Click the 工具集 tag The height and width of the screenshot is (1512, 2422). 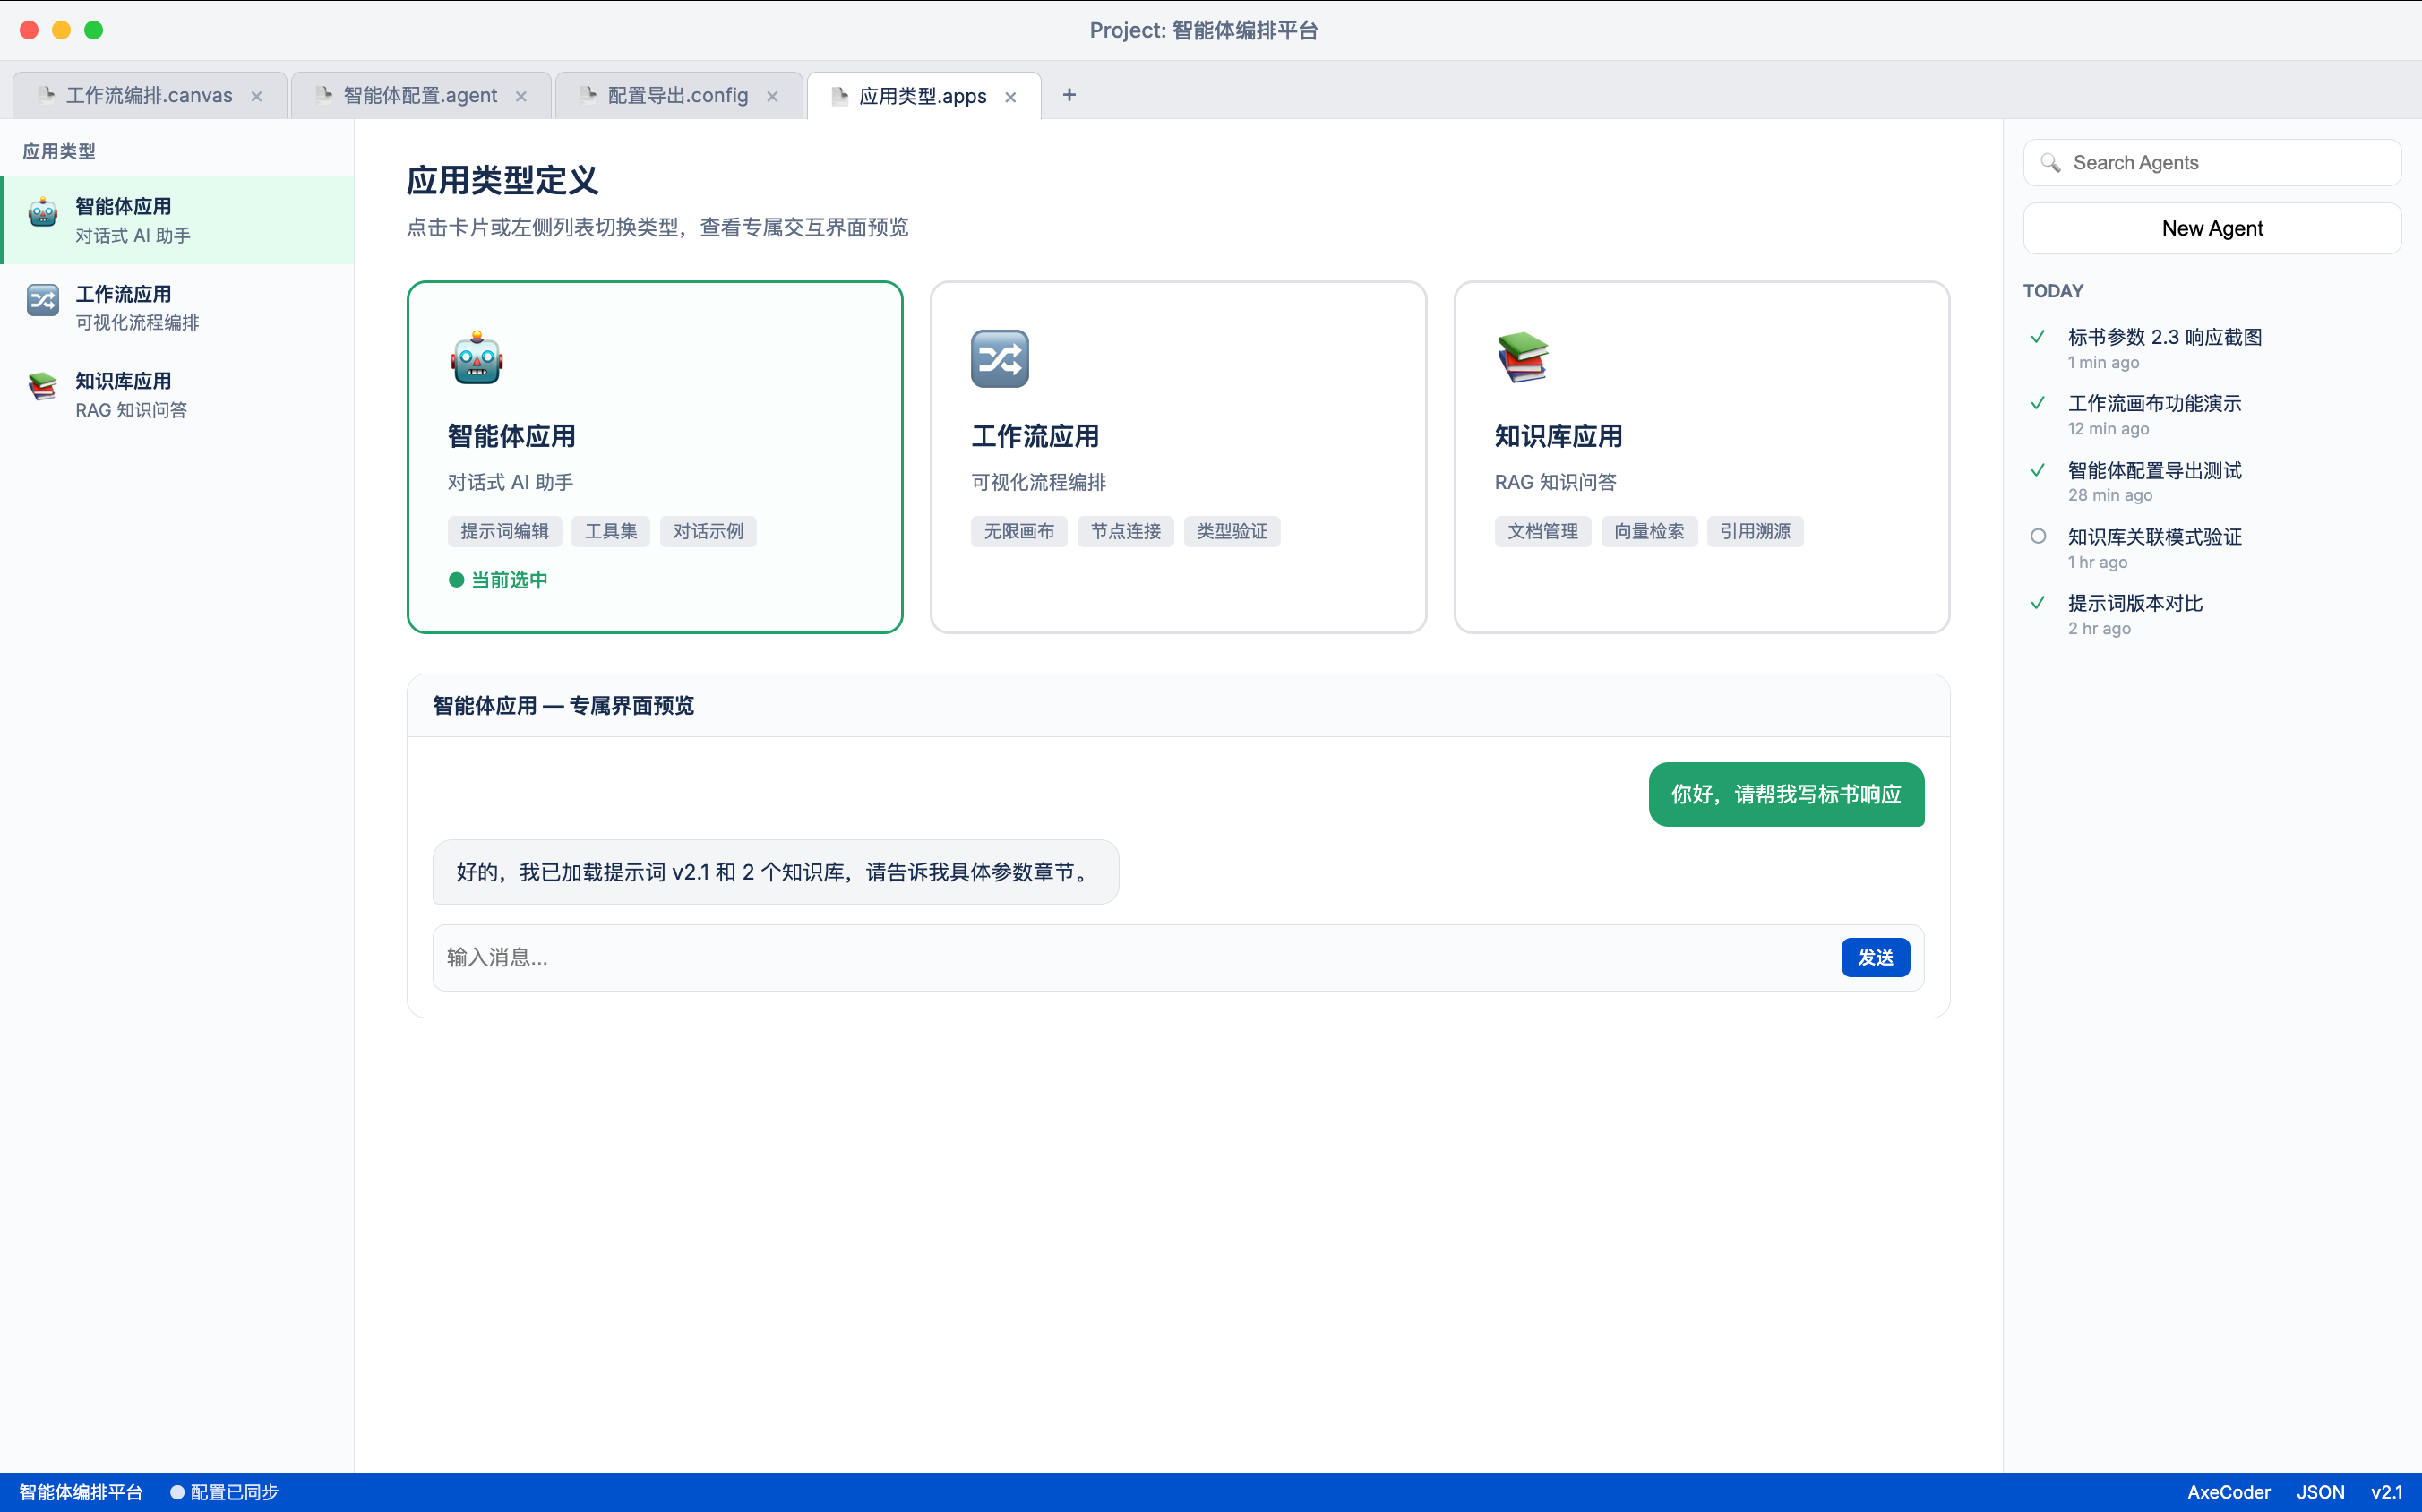coord(610,531)
